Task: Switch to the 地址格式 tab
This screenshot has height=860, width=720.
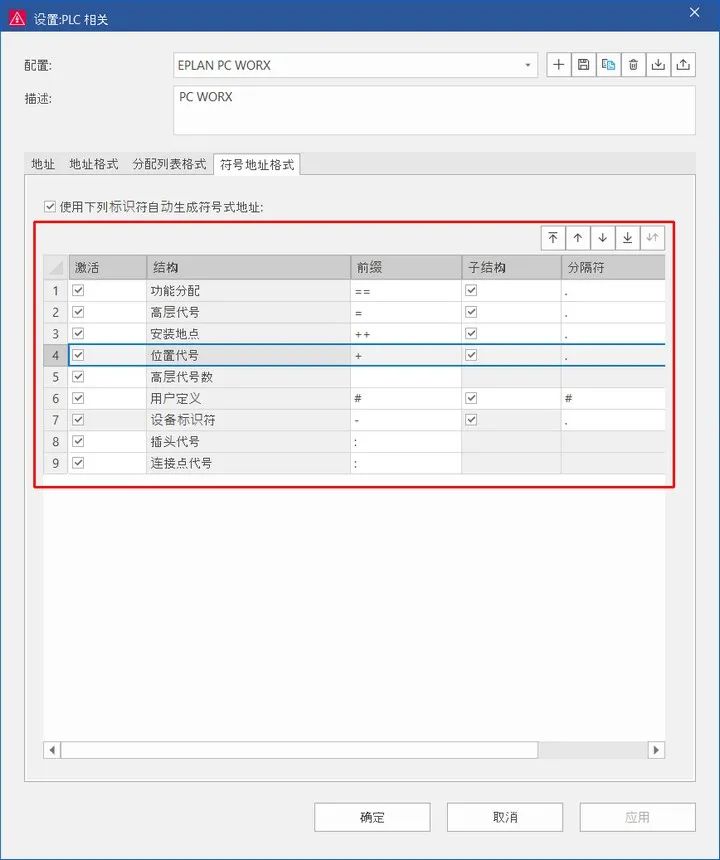Action: point(94,164)
